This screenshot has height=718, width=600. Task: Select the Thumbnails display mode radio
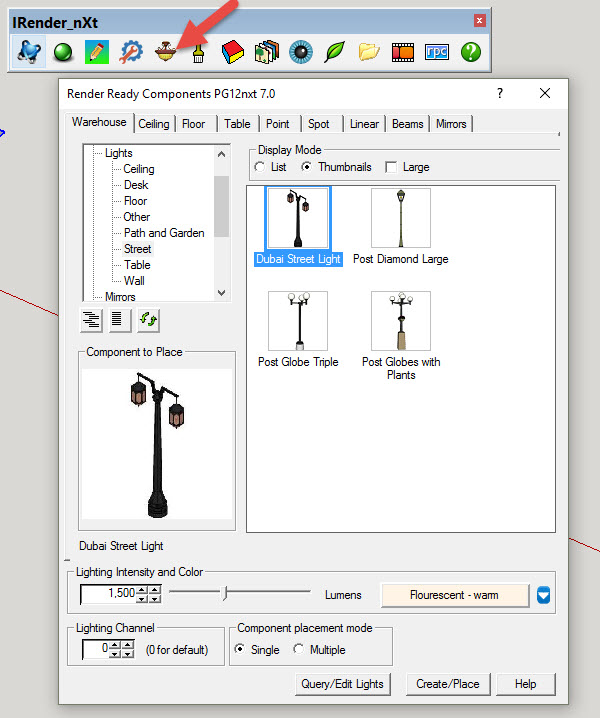click(x=306, y=167)
